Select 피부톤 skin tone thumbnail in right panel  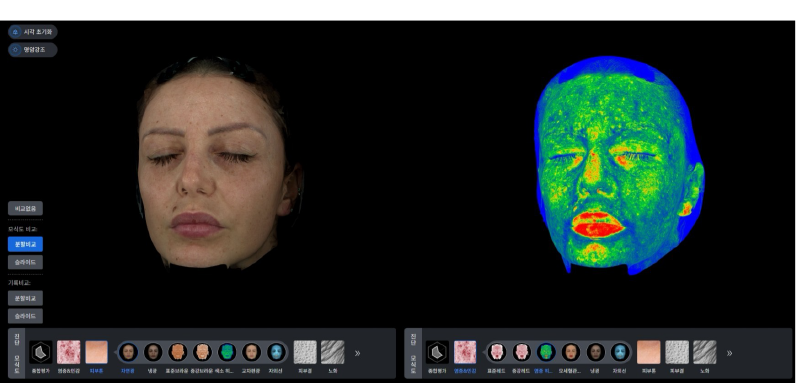649,352
